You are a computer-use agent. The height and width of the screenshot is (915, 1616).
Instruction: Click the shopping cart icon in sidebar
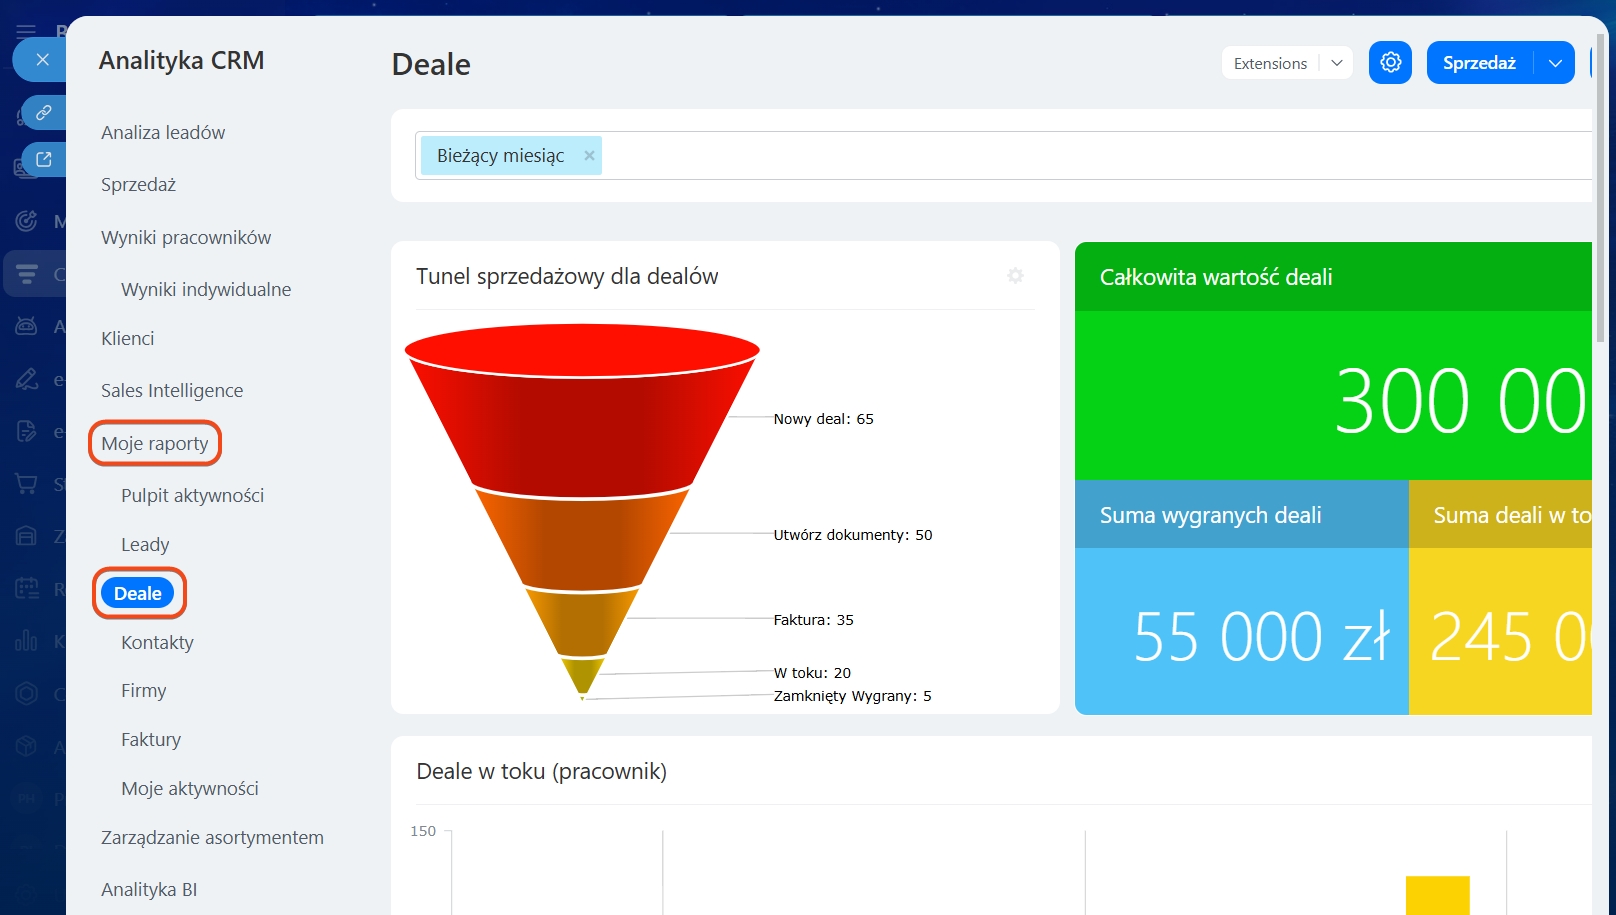click(27, 484)
